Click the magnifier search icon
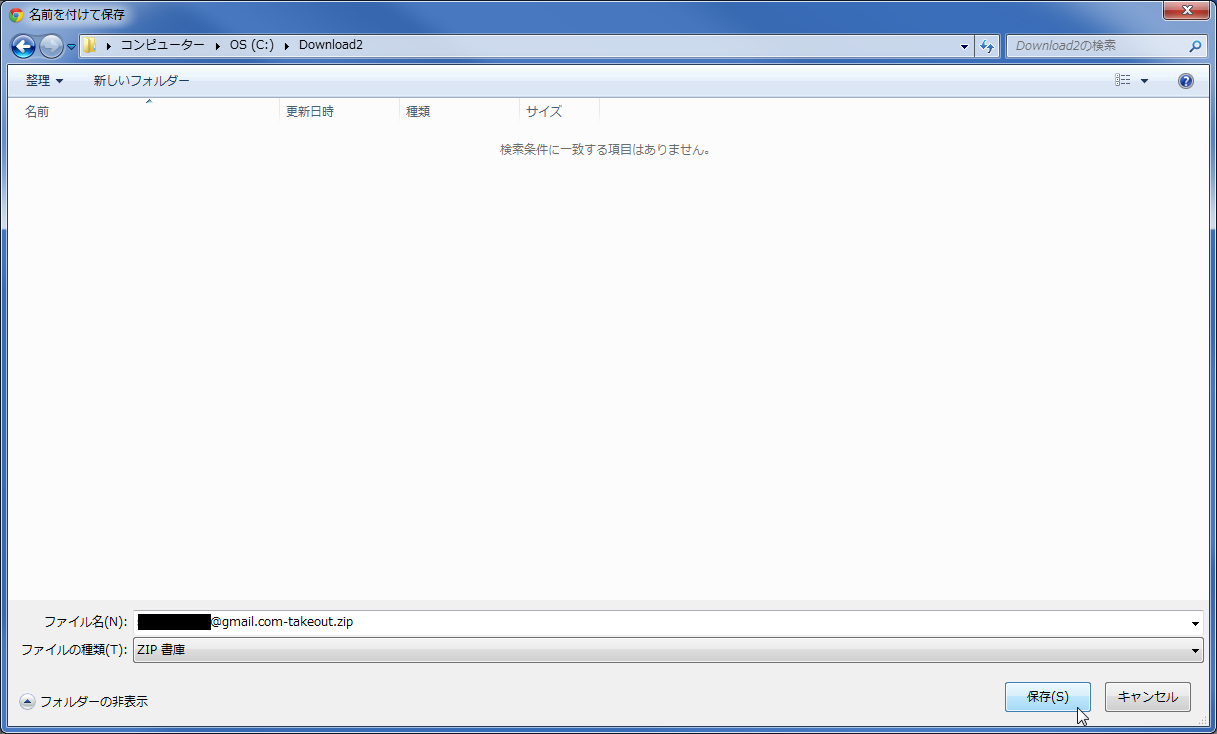This screenshot has width=1217, height=734. click(1195, 46)
